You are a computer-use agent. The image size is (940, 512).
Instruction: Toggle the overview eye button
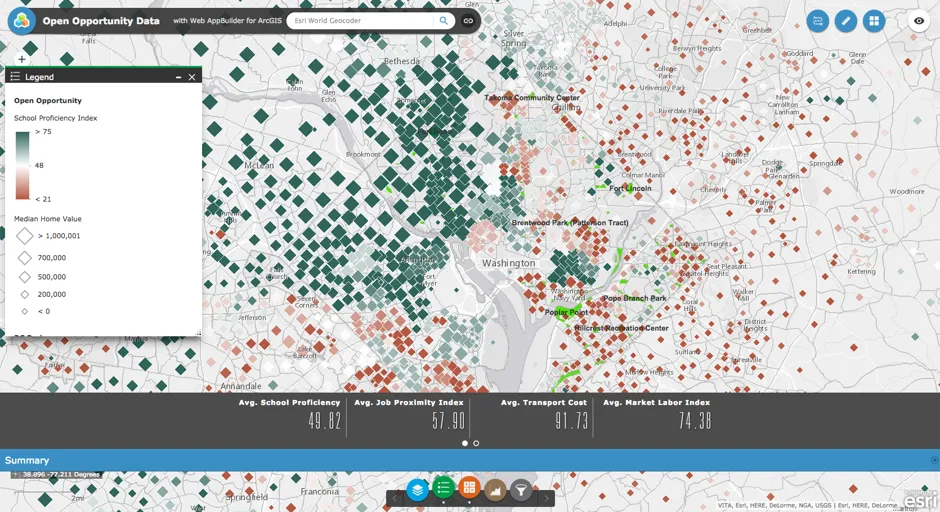click(919, 21)
